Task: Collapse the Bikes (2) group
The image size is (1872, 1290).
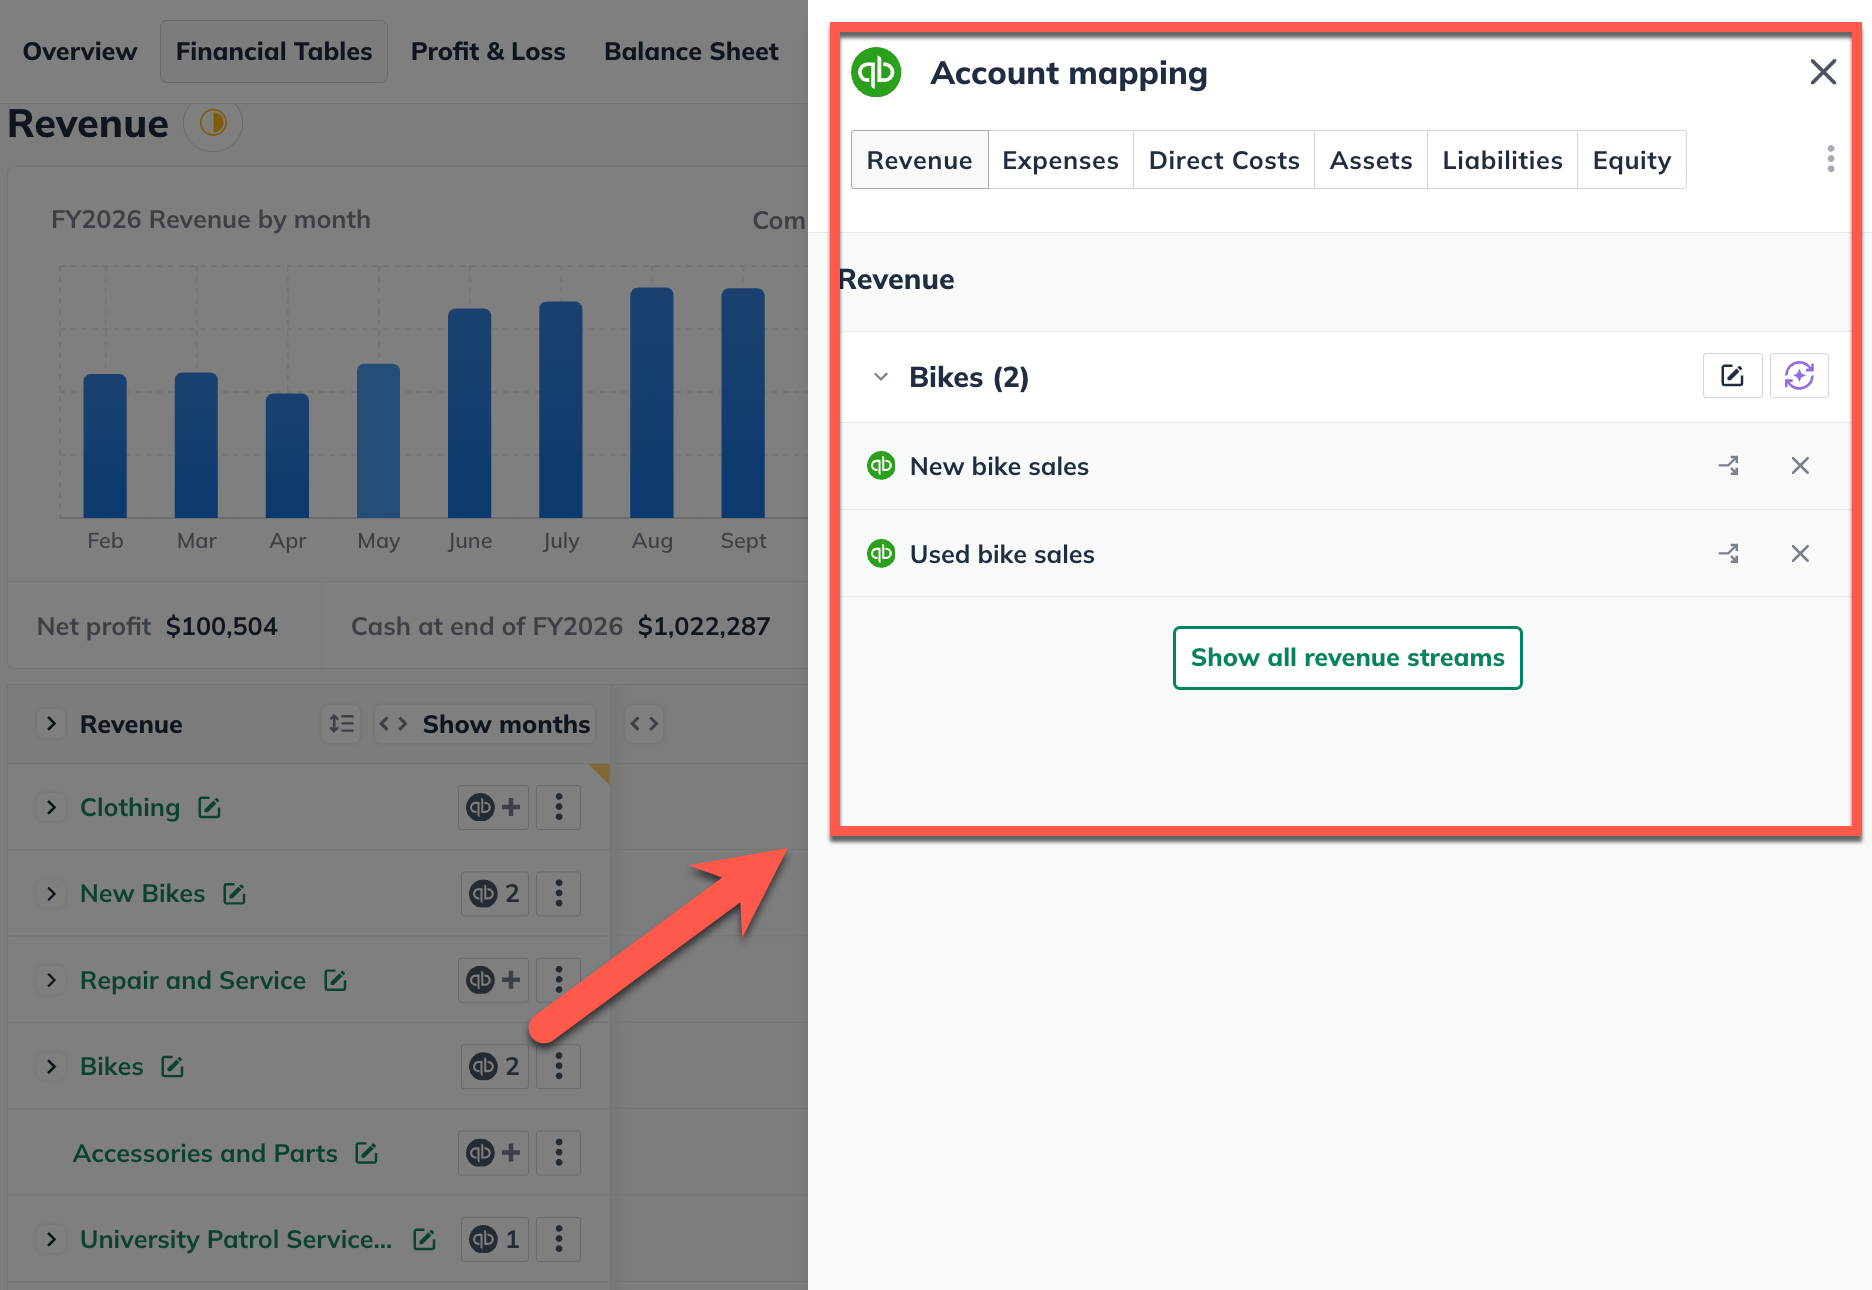Action: (x=881, y=377)
